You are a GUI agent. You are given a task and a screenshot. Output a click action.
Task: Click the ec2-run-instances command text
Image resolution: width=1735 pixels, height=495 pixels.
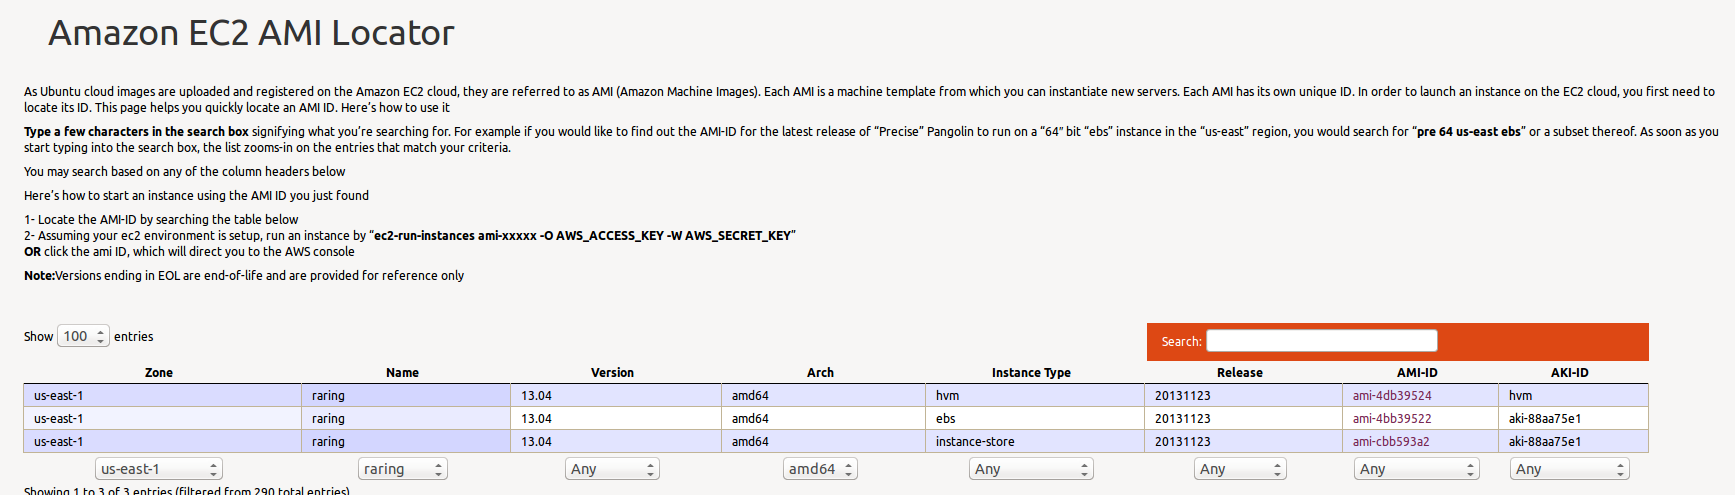[584, 236]
